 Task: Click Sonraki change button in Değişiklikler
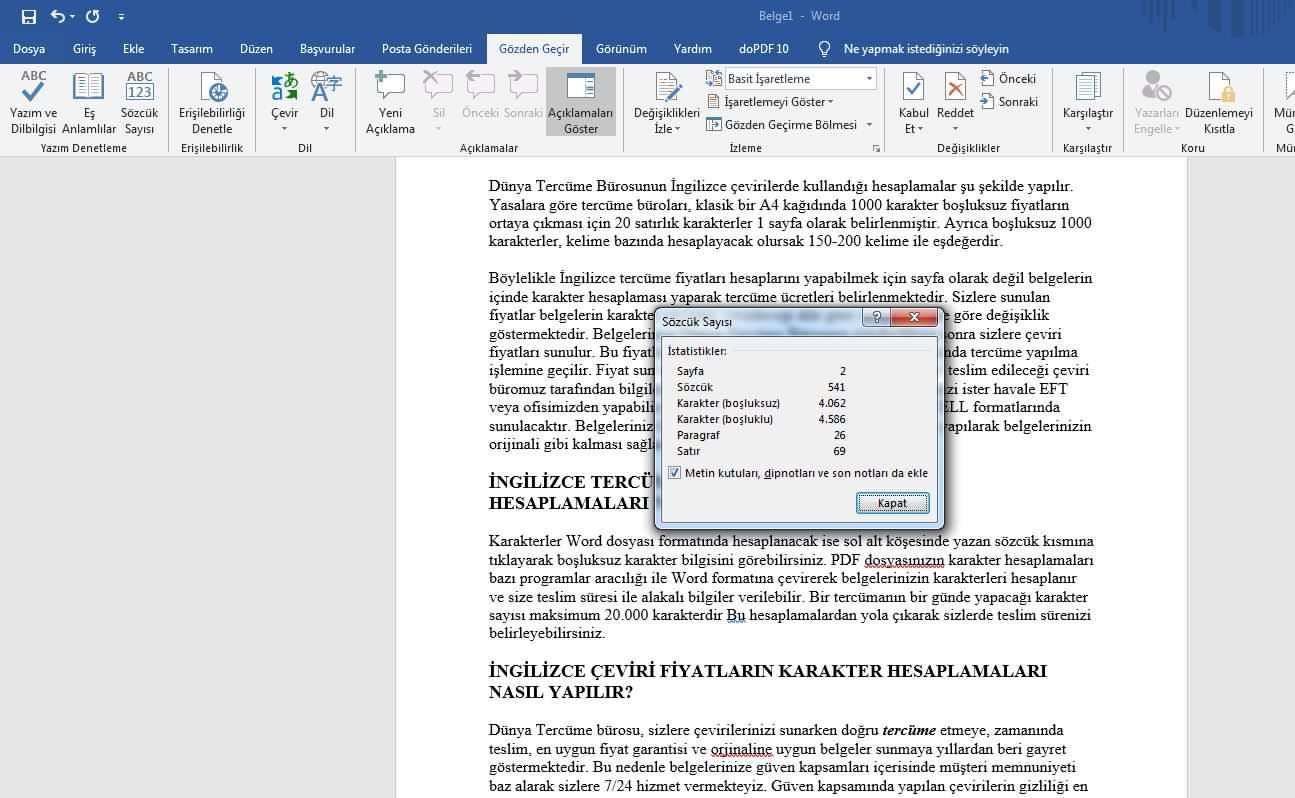tap(1009, 101)
